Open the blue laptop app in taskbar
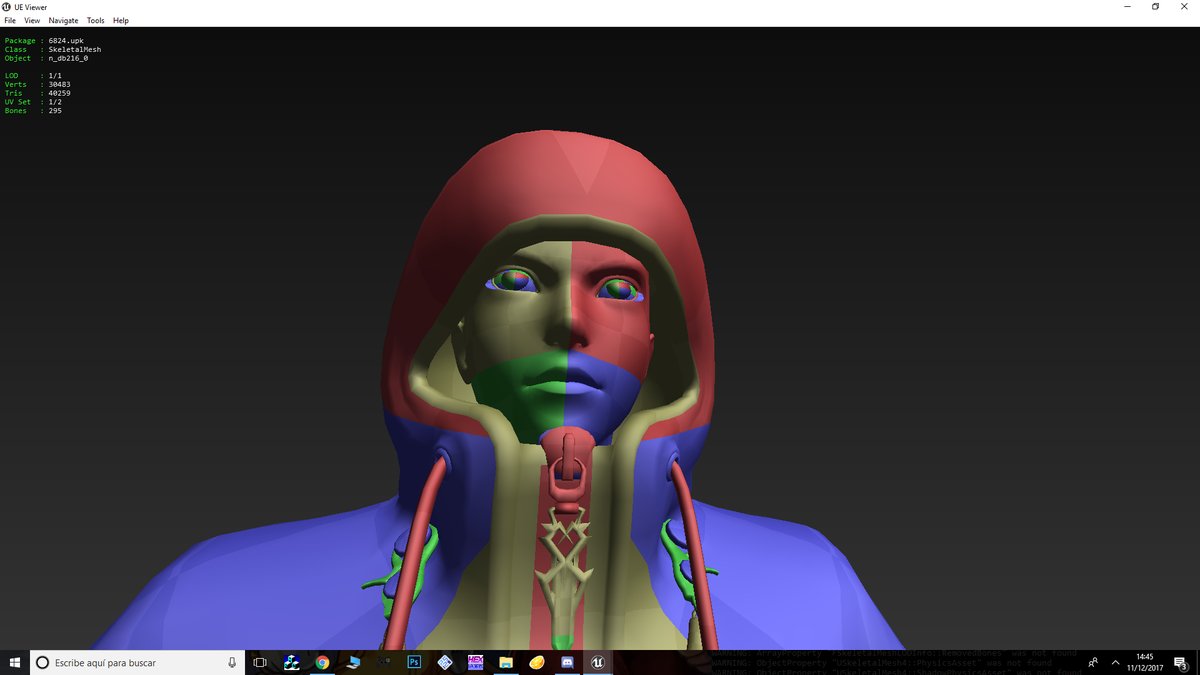 tap(353, 662)
